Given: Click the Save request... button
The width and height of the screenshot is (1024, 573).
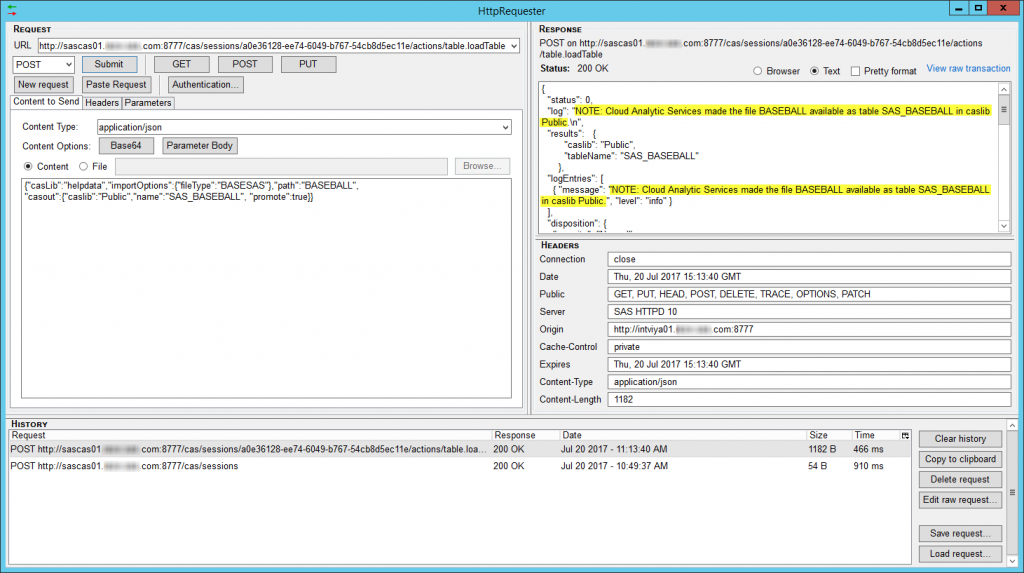Looking at the screenshot, I should 959,533.
